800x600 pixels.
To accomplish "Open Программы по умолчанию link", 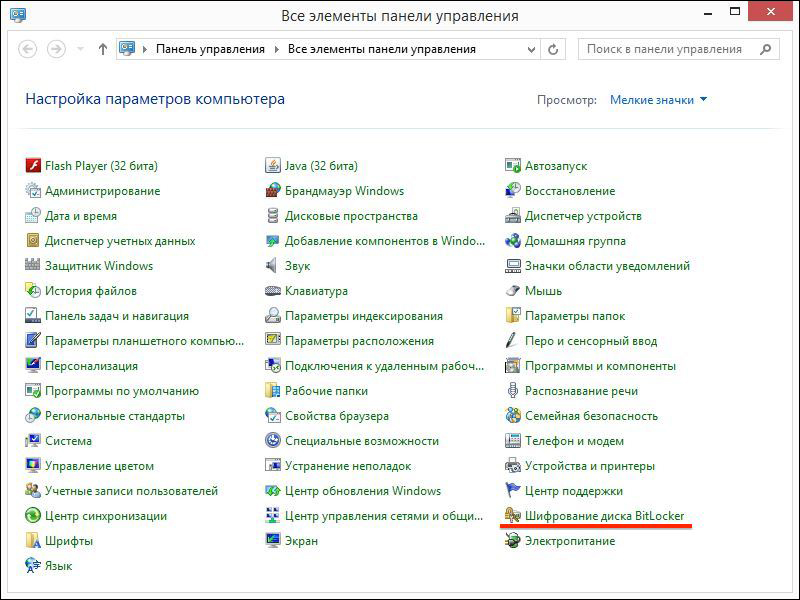I will [x=122, y=391].
